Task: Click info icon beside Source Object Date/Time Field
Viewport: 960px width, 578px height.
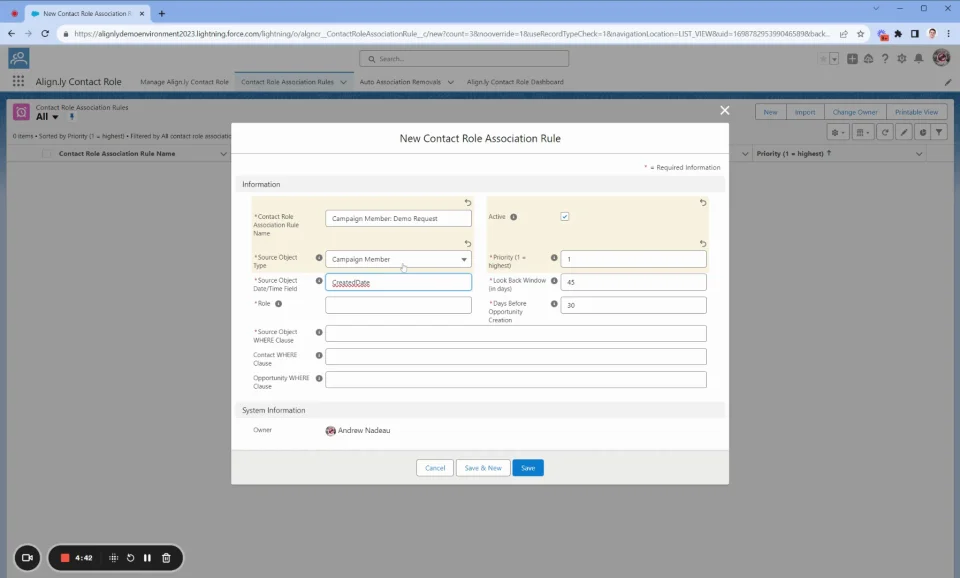Action: 319,281
